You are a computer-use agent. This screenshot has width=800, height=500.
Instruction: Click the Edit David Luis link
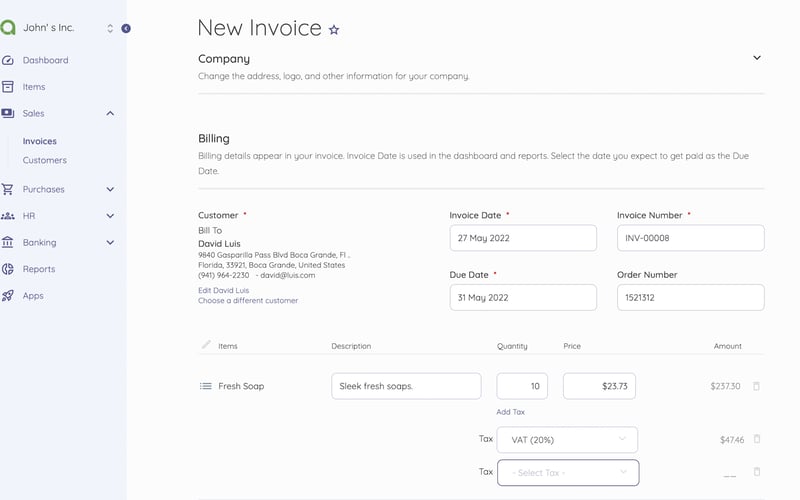point(223,290)
